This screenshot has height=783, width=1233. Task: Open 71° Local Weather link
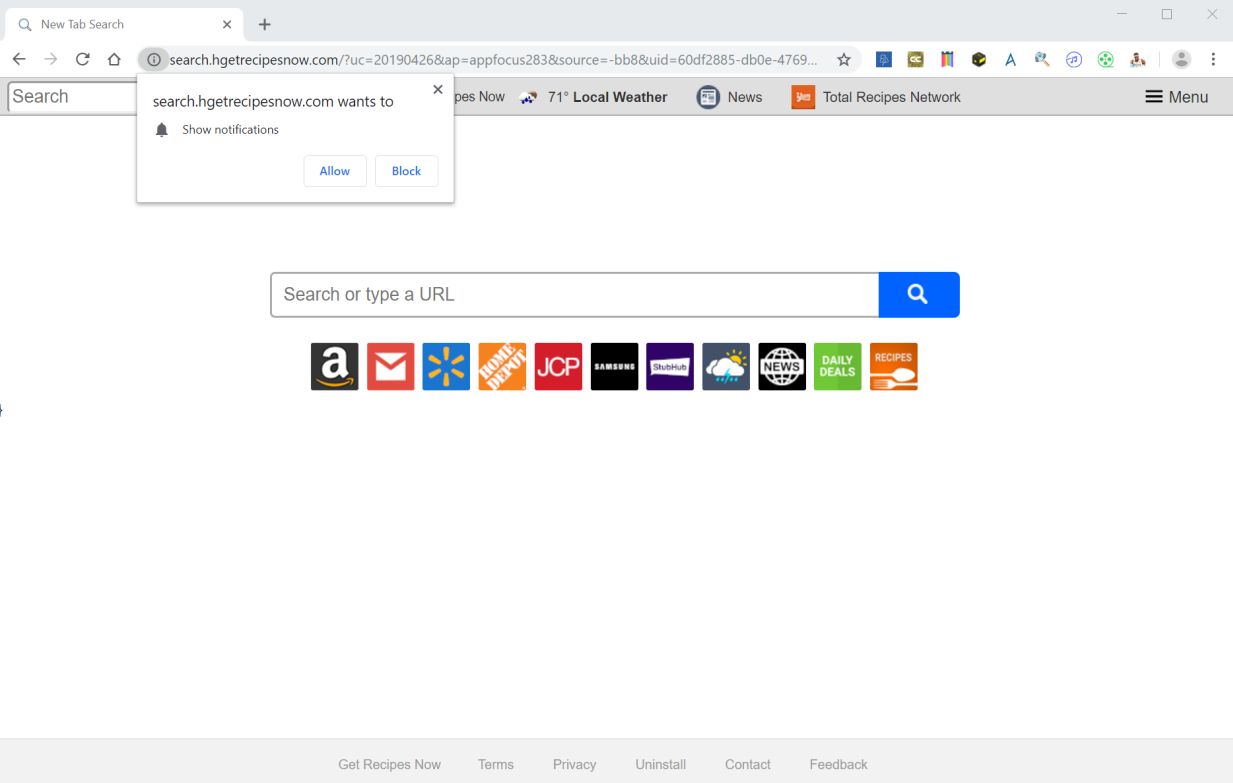click(x=607, y=97)
